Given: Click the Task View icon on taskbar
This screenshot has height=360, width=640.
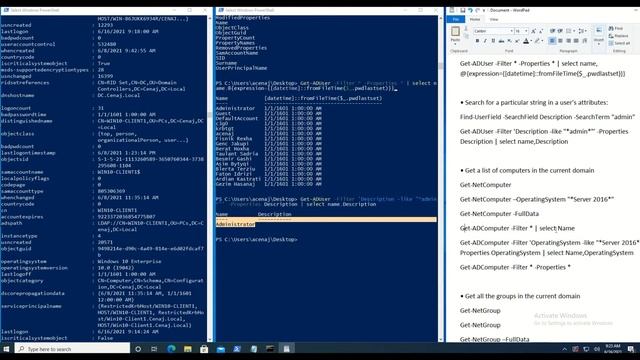Looking at the screenshot, I should coord(154,349).
